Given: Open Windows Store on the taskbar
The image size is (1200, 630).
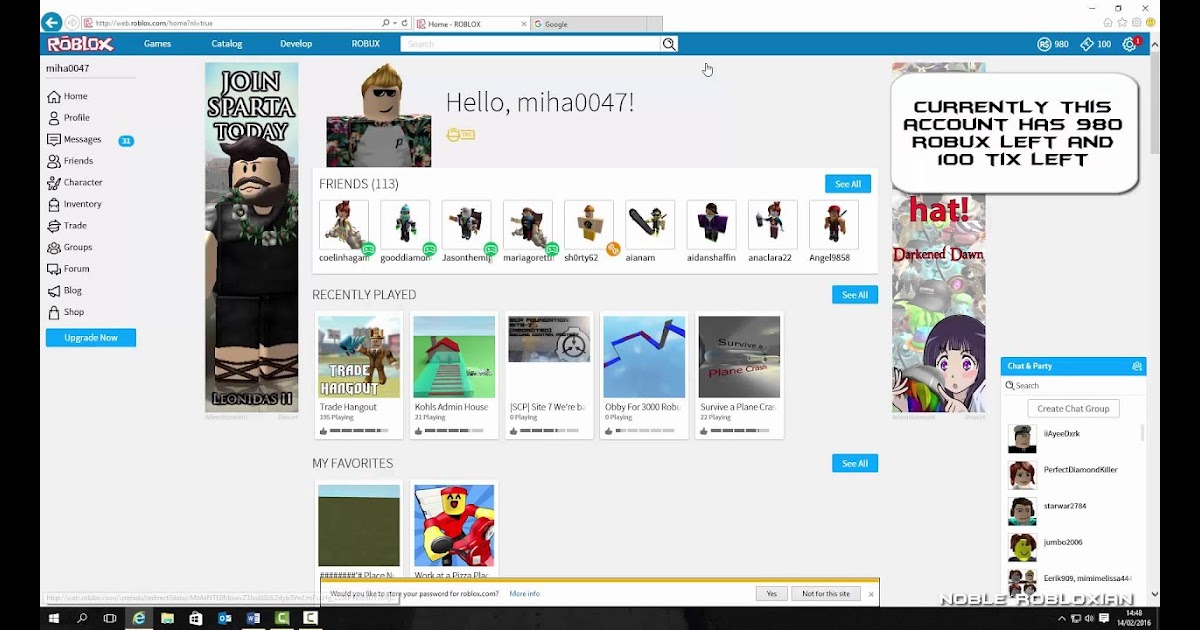Looking at the screenshot, I should (196, 619).
